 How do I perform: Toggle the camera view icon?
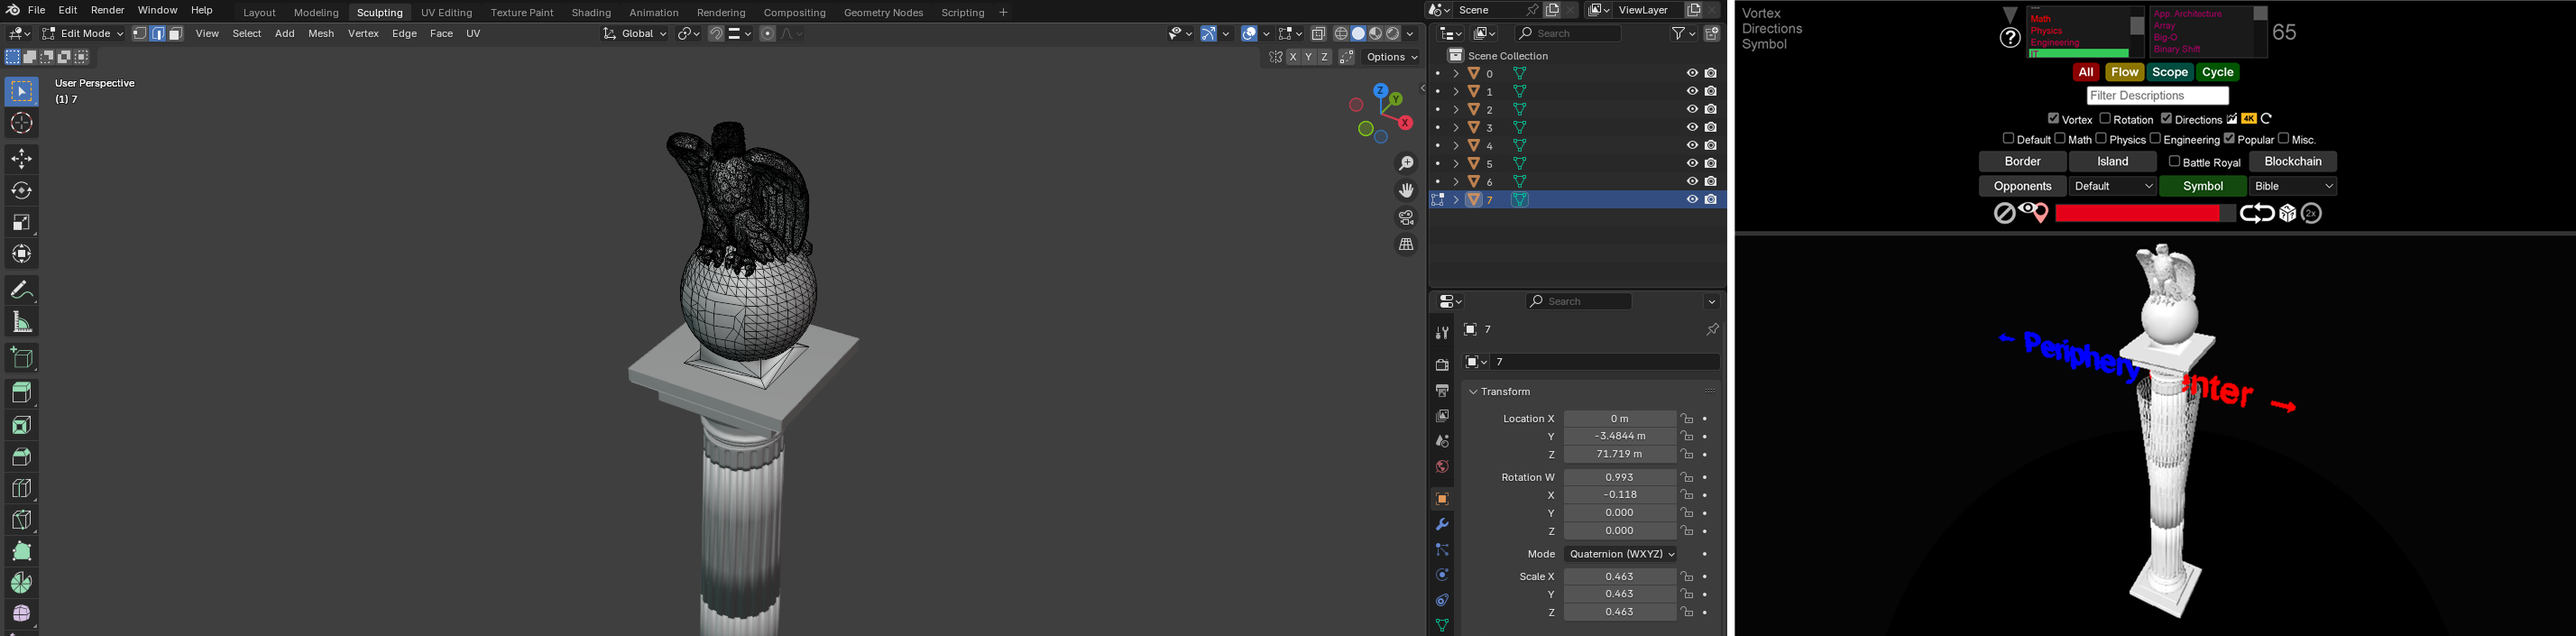1406,218
